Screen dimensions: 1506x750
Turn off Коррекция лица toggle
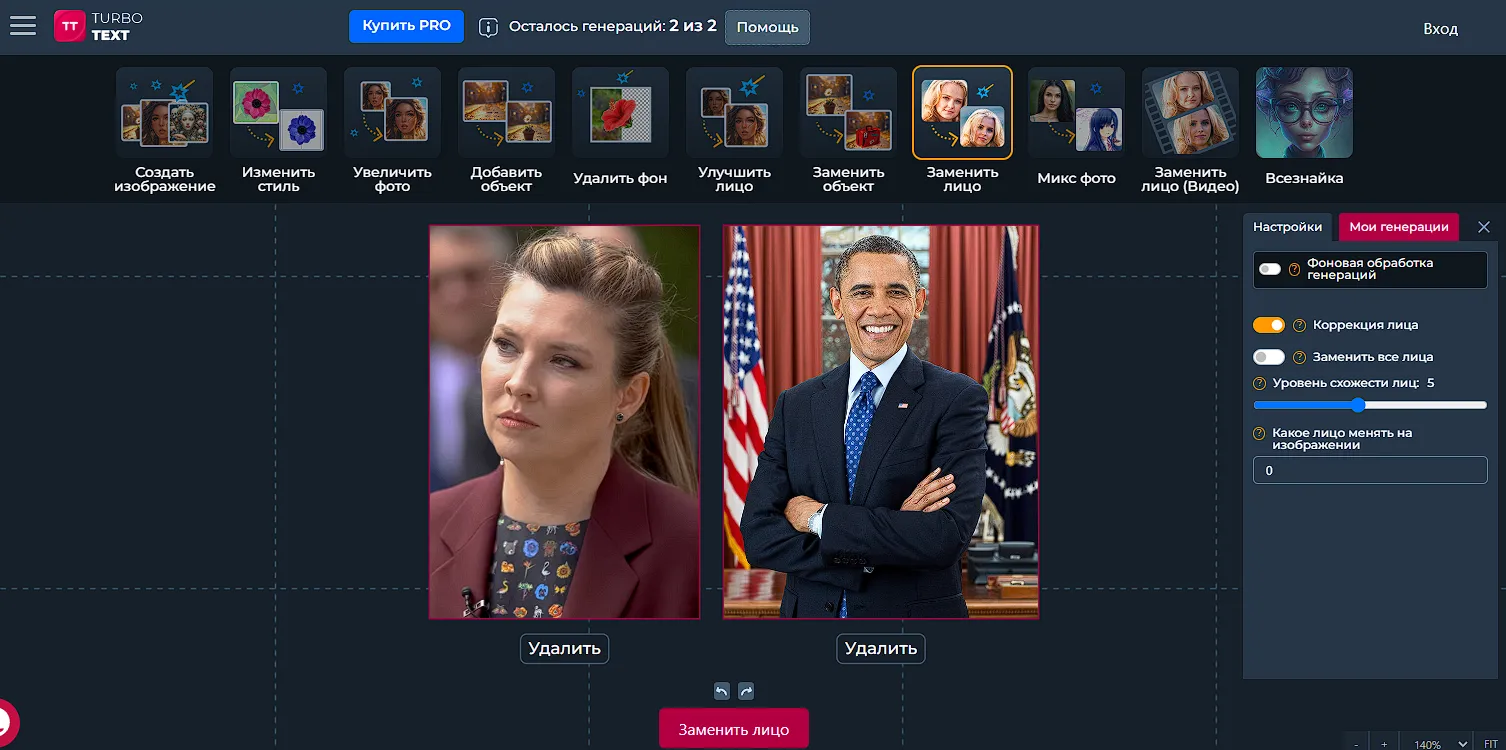pyautogui.click(x=1269, y=325)
